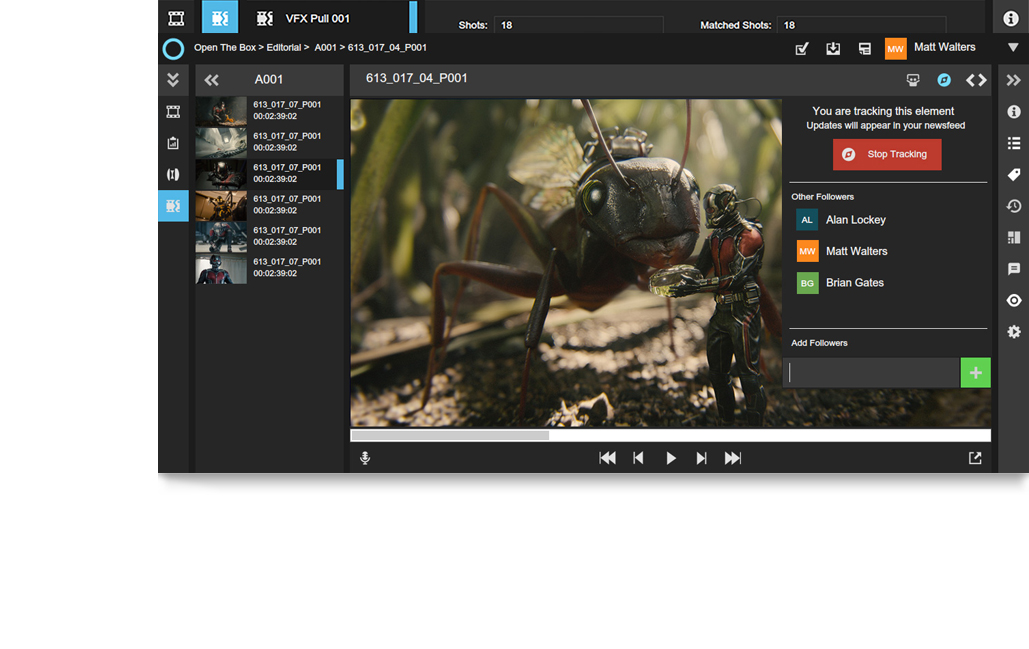Click the angle brackets code icon above viewer
Viewport: 1029px width, 649px height.
point(976,80)
